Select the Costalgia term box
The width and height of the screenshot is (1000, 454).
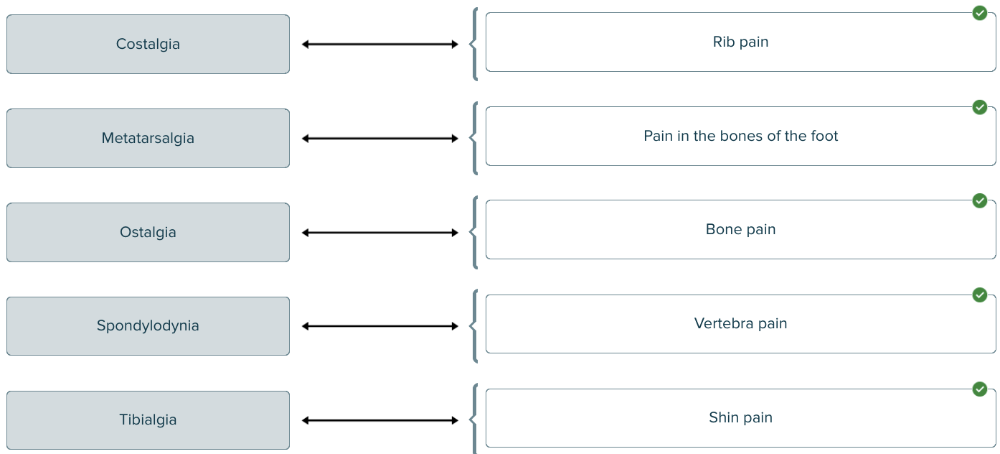point(148,44)
